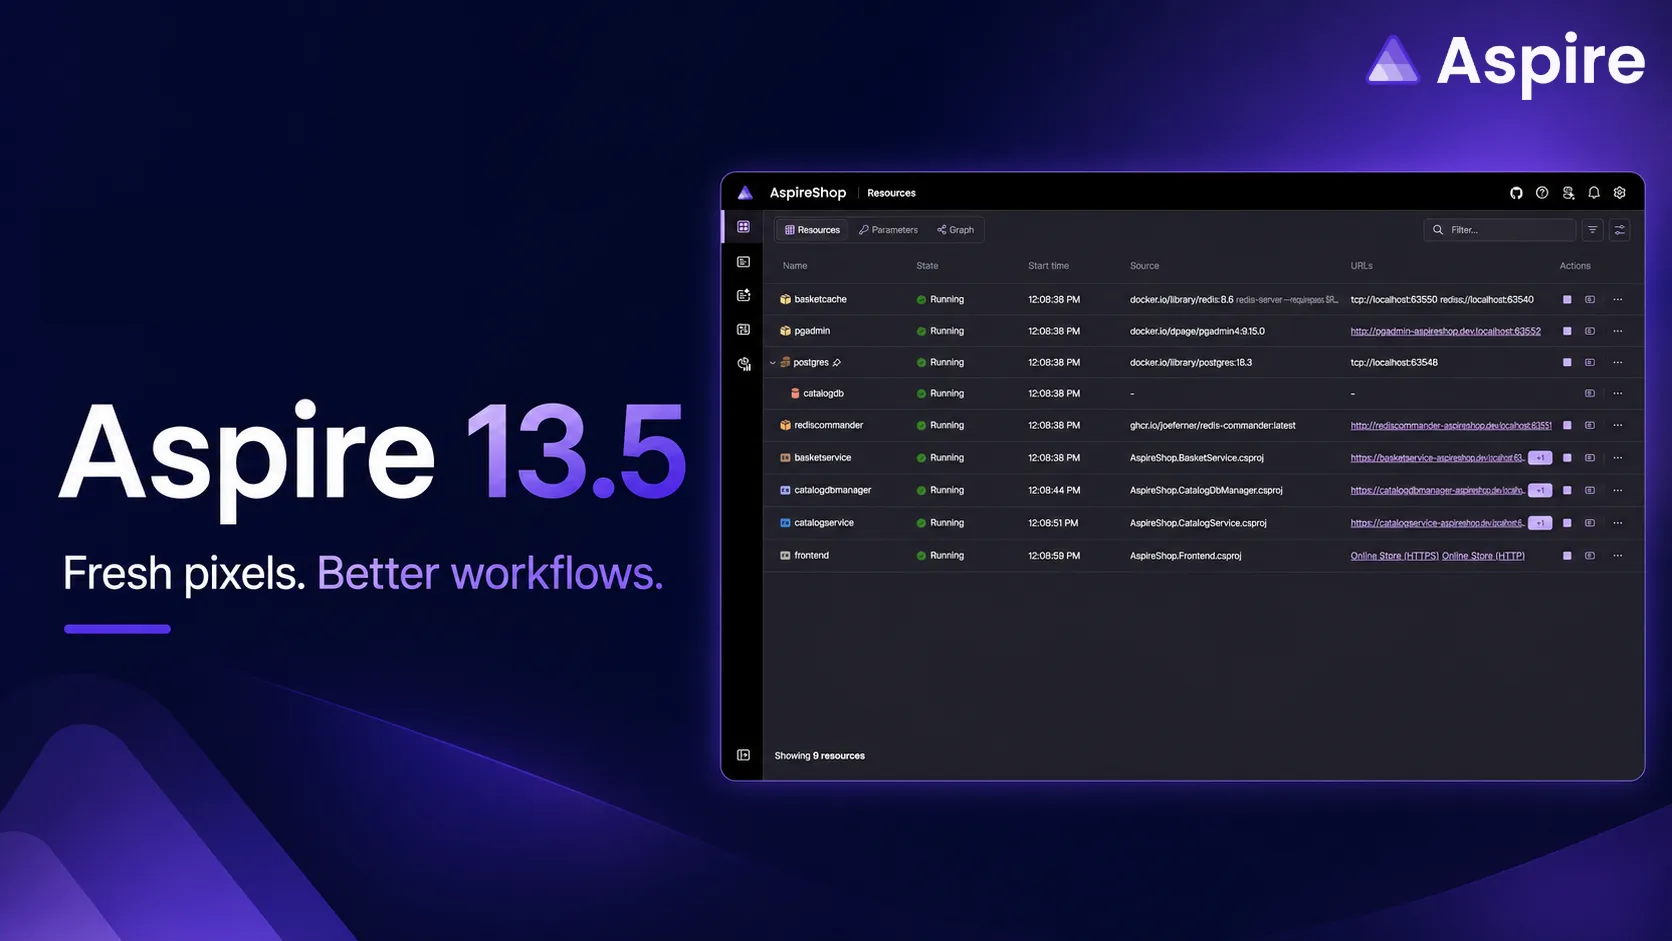Open more actions menu for pgadmin
The height and width of the screenshot is (941, 1672).
click(x=1618, y=331)
